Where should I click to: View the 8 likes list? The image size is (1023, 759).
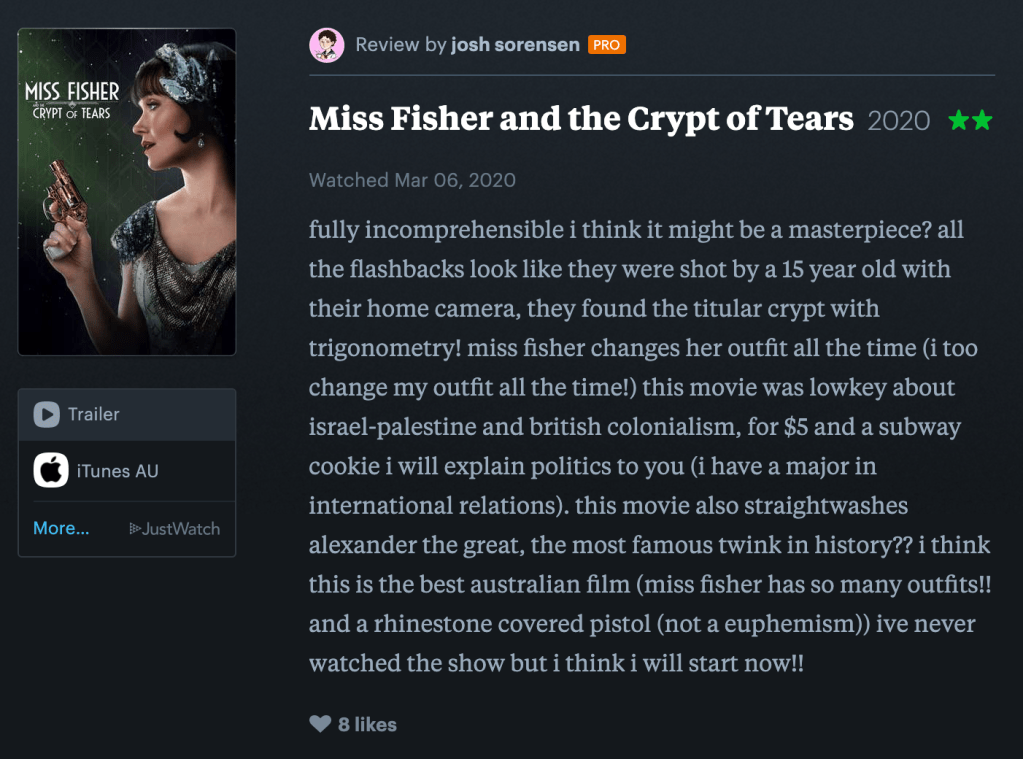coord(367,725)
